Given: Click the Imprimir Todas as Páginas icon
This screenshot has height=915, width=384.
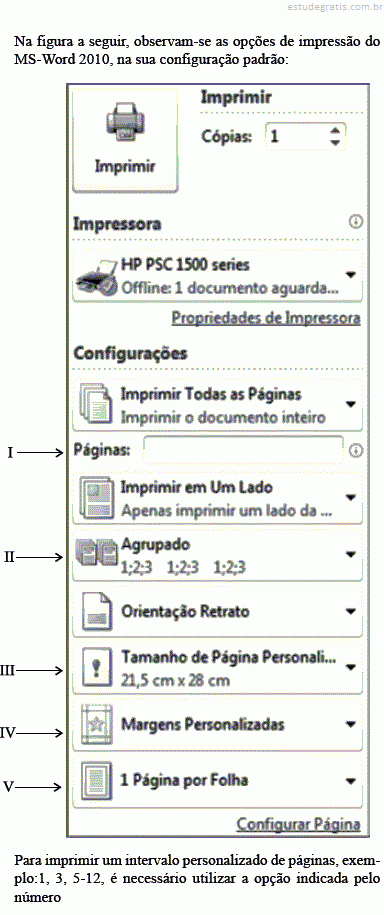Looking at the screenshot, I should coord(94,404).
